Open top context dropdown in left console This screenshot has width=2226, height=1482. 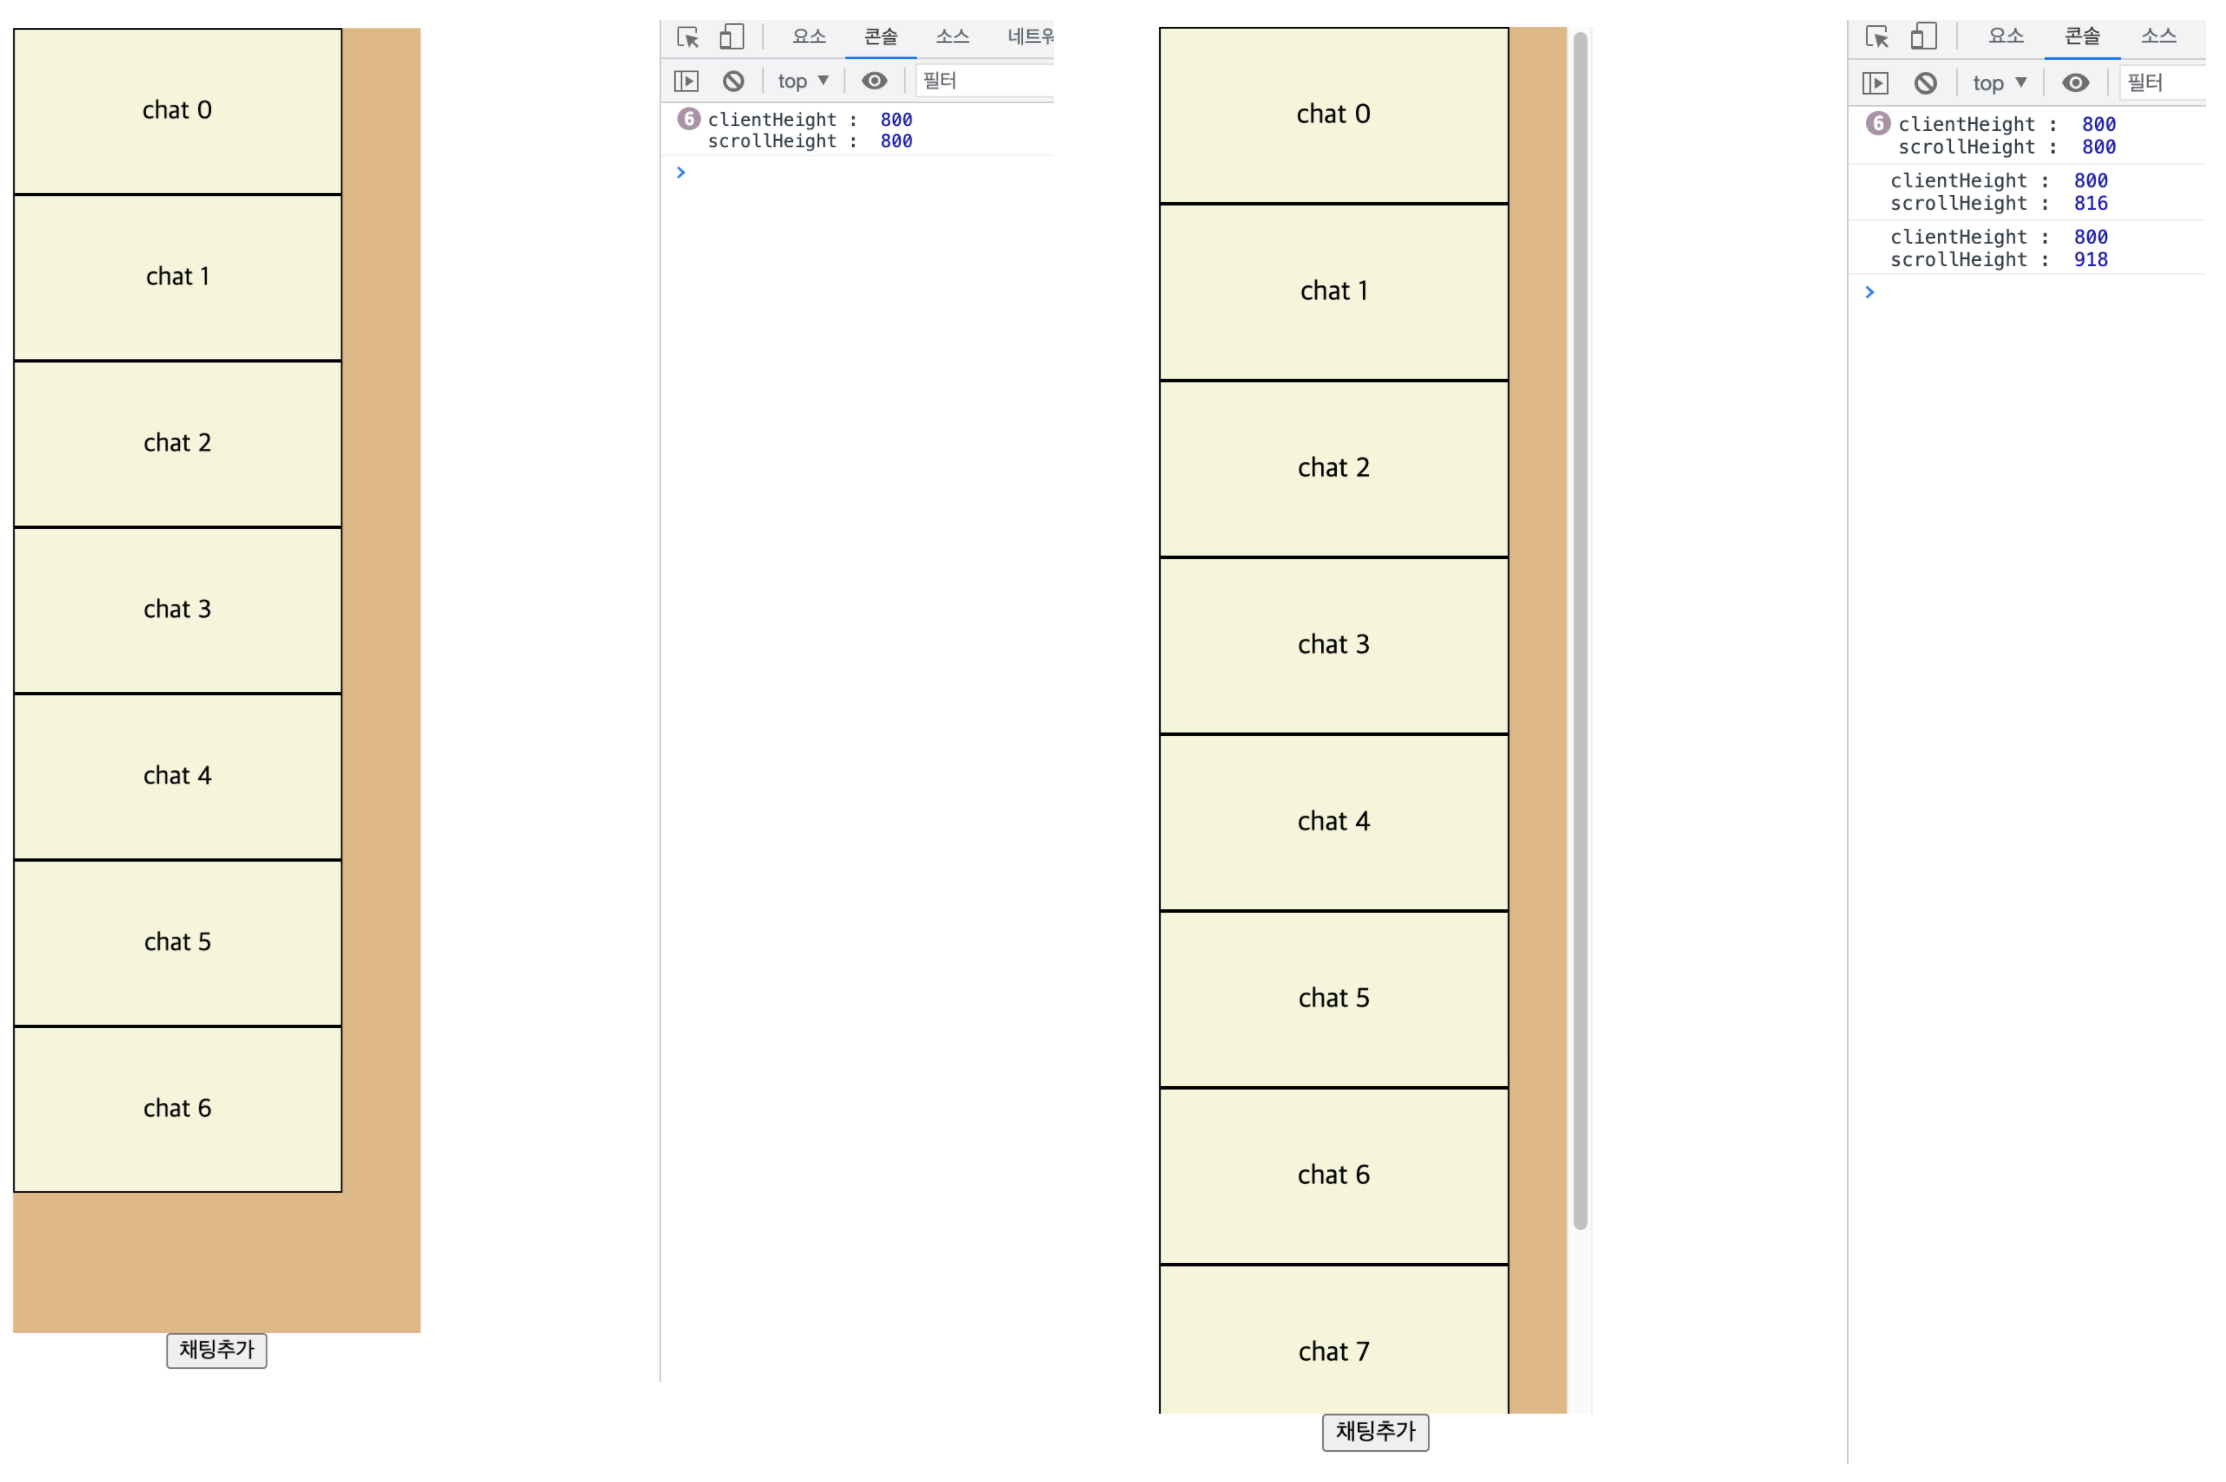[803, 81]
